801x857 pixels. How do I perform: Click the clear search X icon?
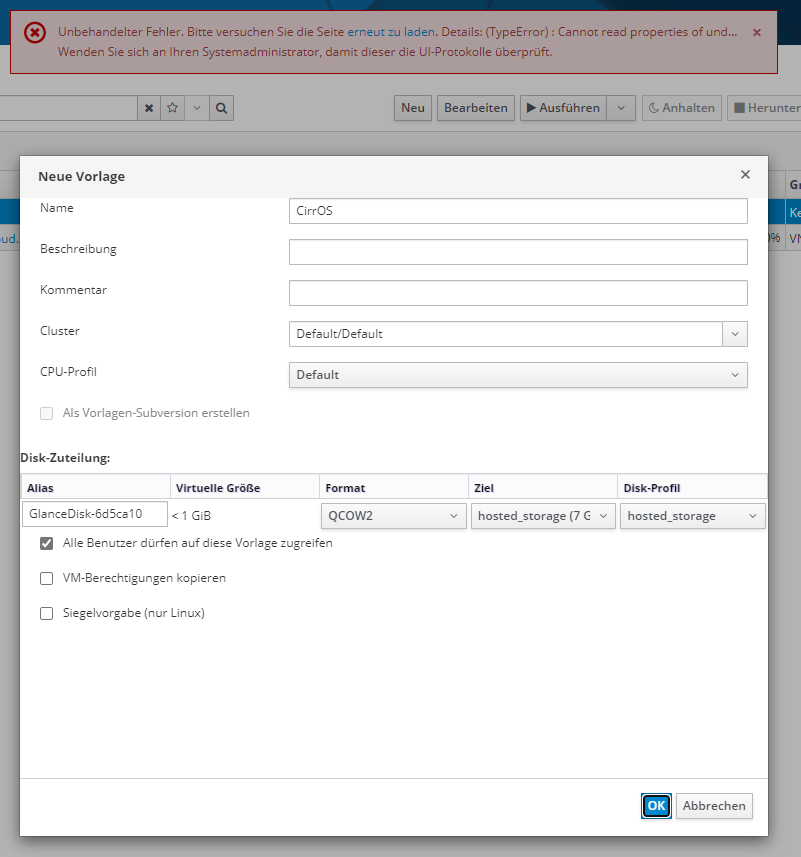point(149,108)
